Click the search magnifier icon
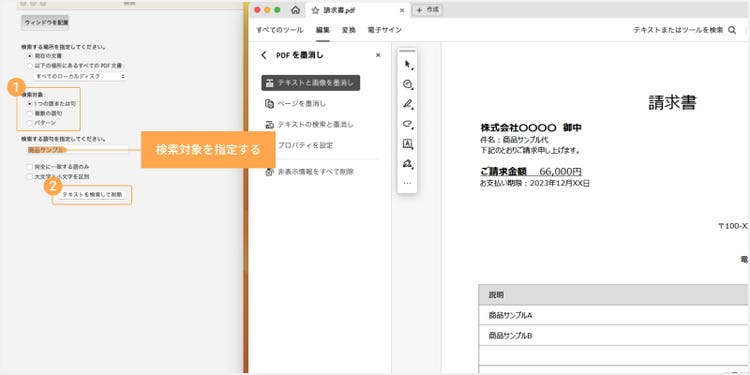The image size is (750, 375). 732,30
